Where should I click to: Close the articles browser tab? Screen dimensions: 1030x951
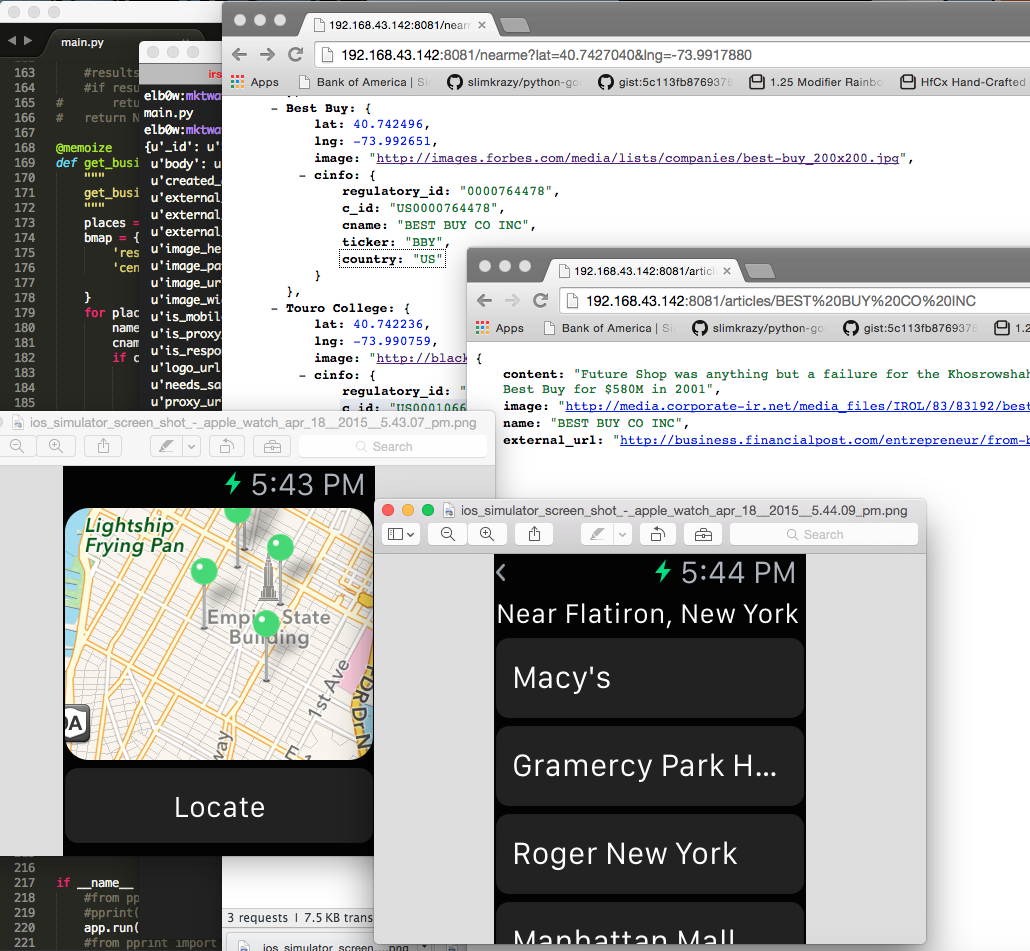tap(727, 271)
